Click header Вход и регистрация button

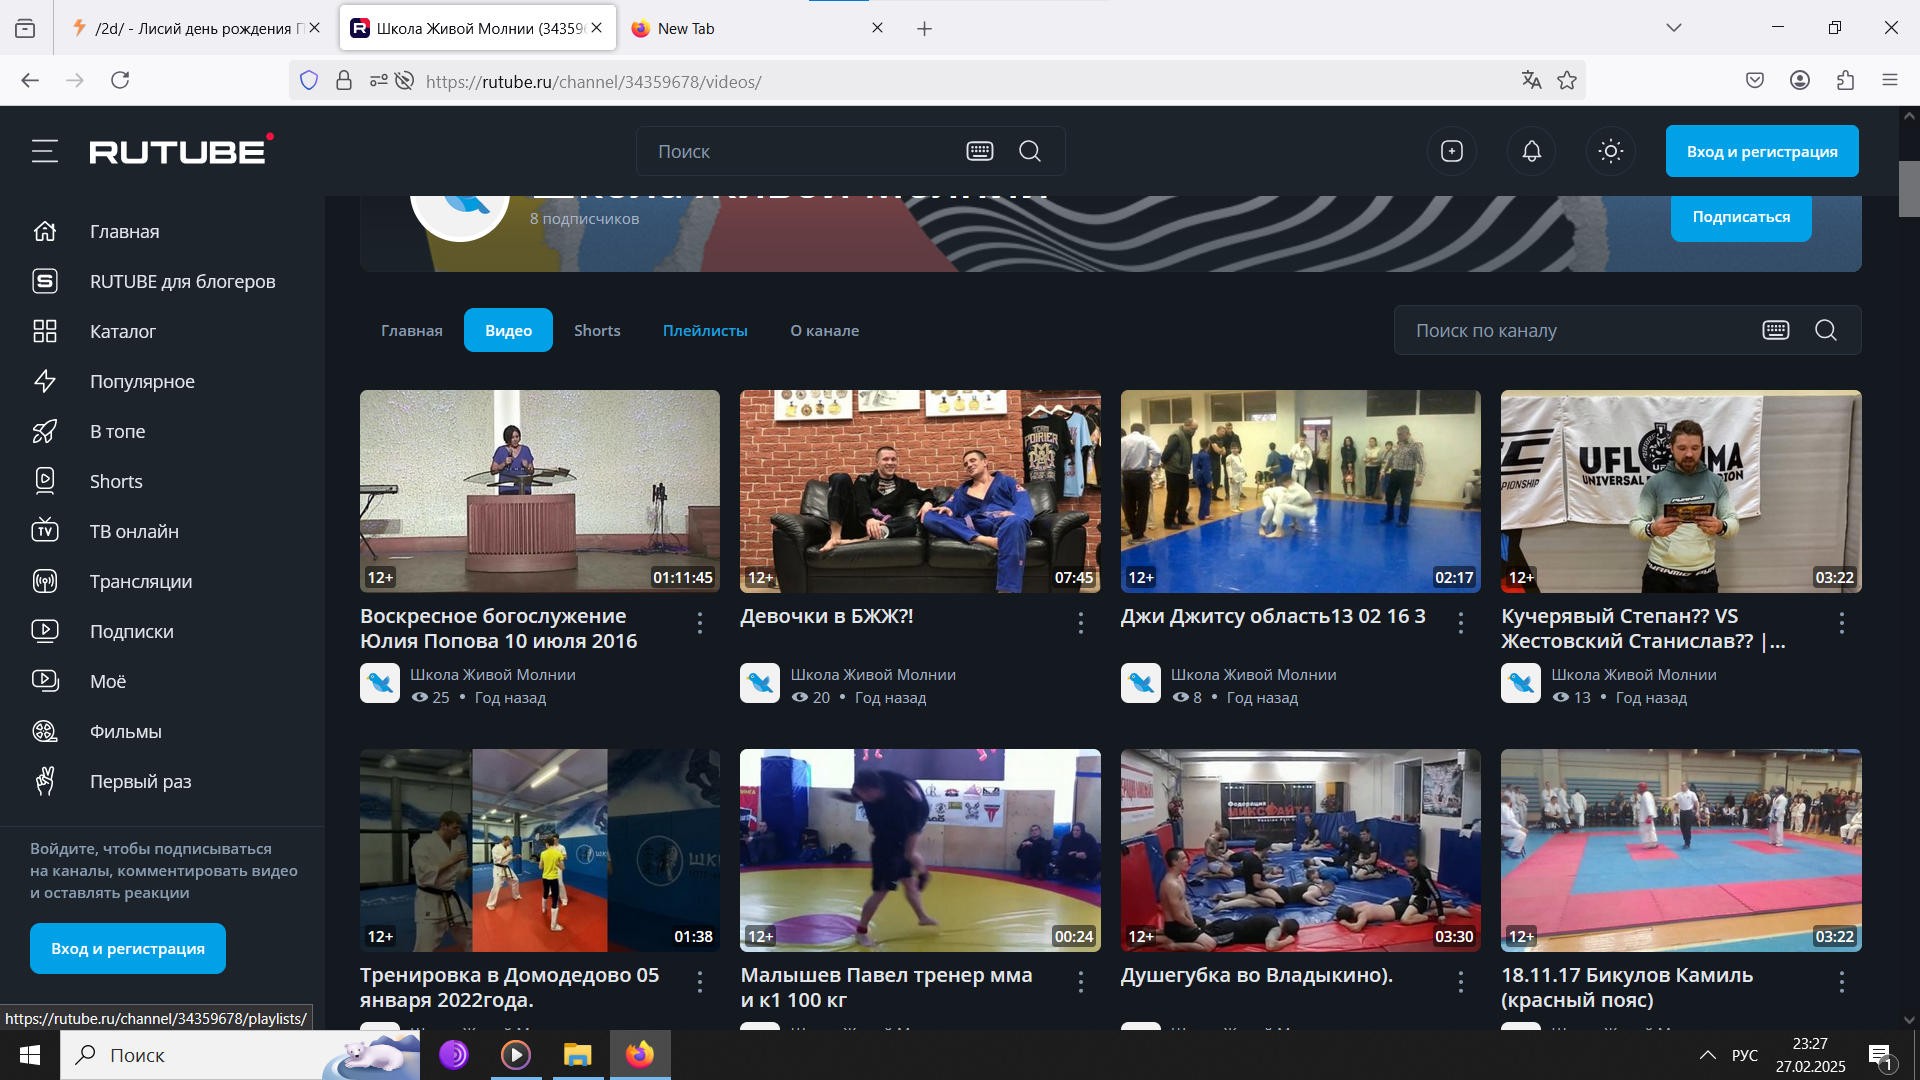1762,151
